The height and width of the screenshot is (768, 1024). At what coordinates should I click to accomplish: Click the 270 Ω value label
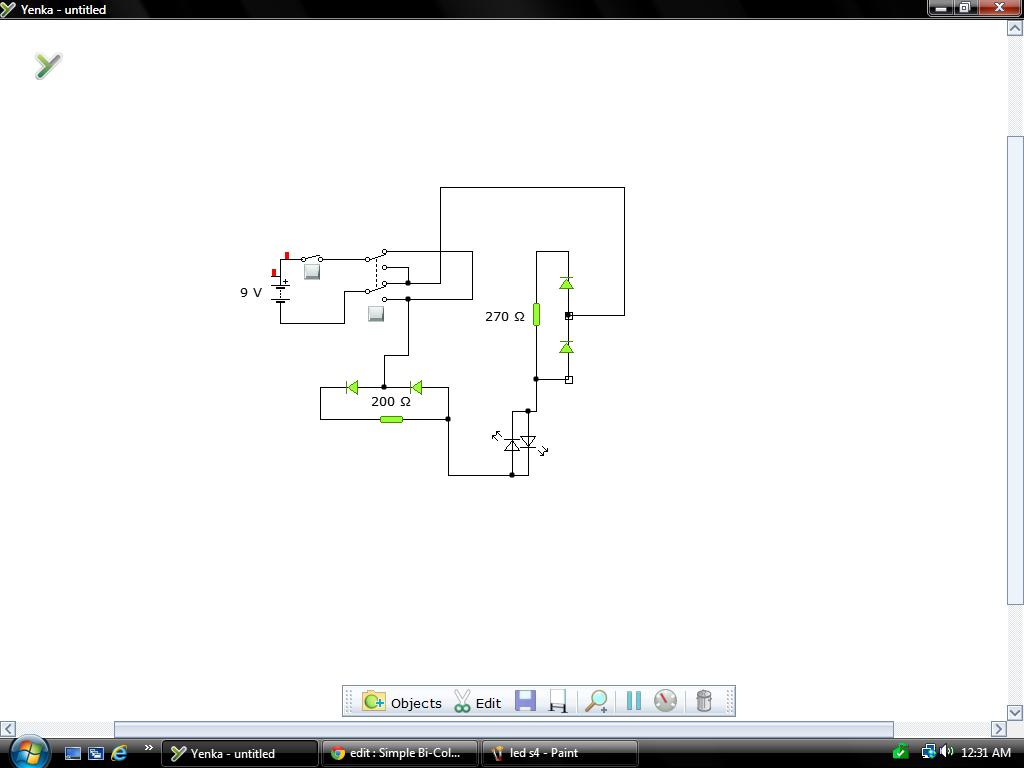point(504,317)
